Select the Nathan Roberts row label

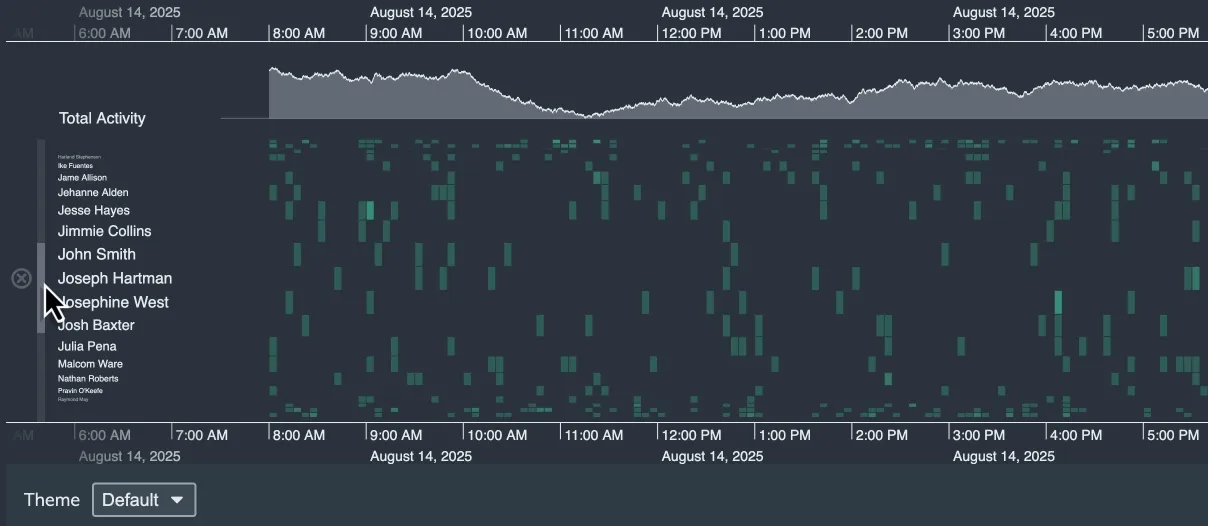pos(88,379)
